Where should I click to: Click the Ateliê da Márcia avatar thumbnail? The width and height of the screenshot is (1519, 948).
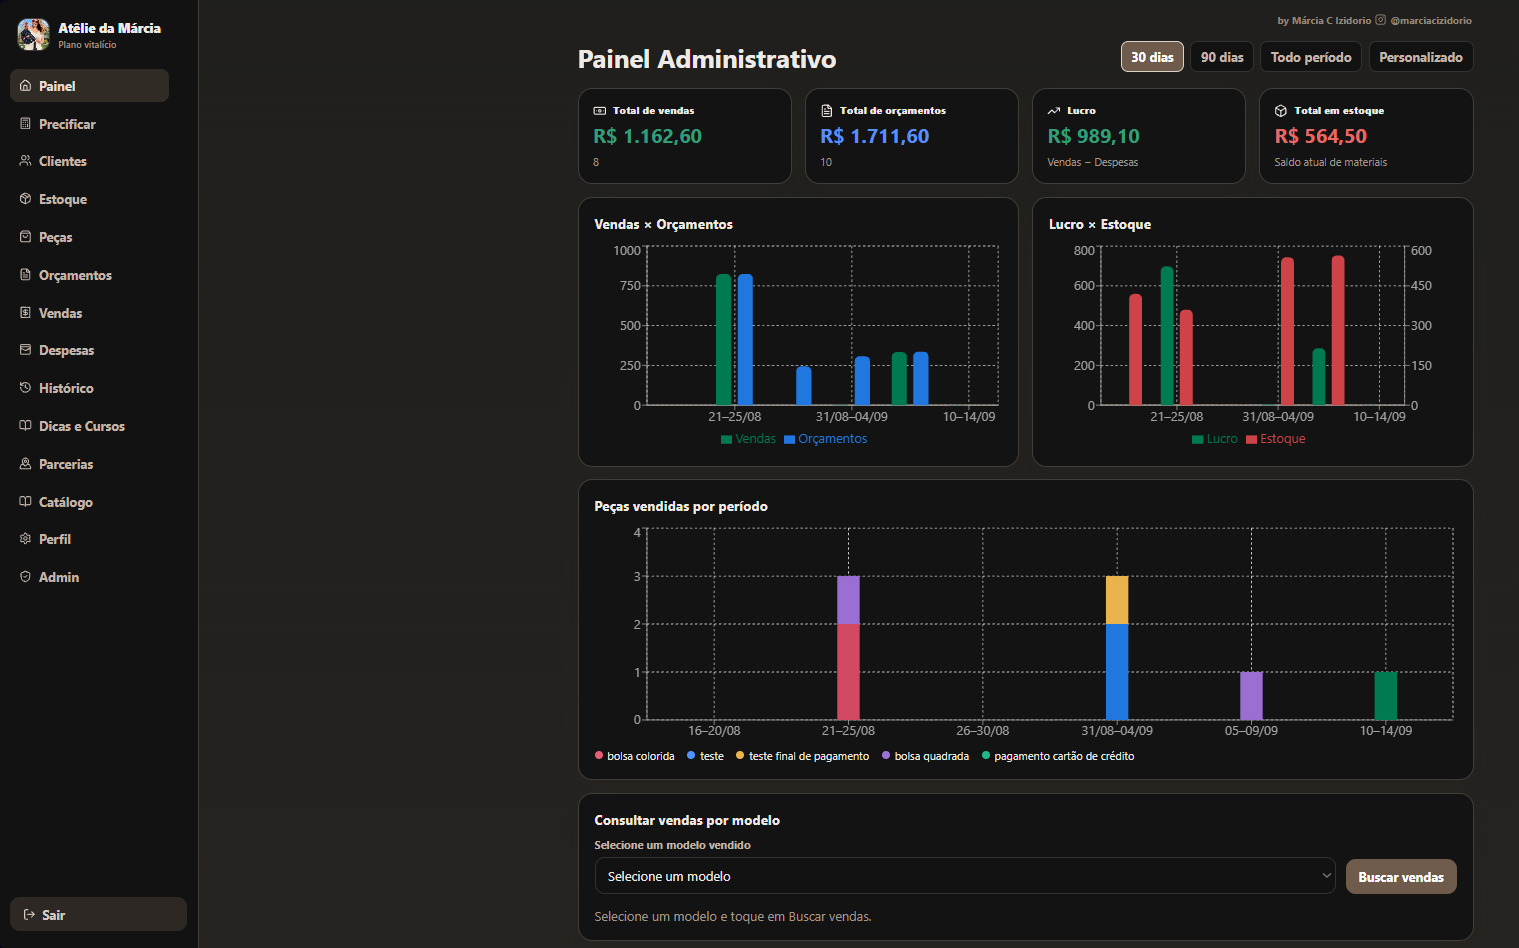tap(34, 35)
